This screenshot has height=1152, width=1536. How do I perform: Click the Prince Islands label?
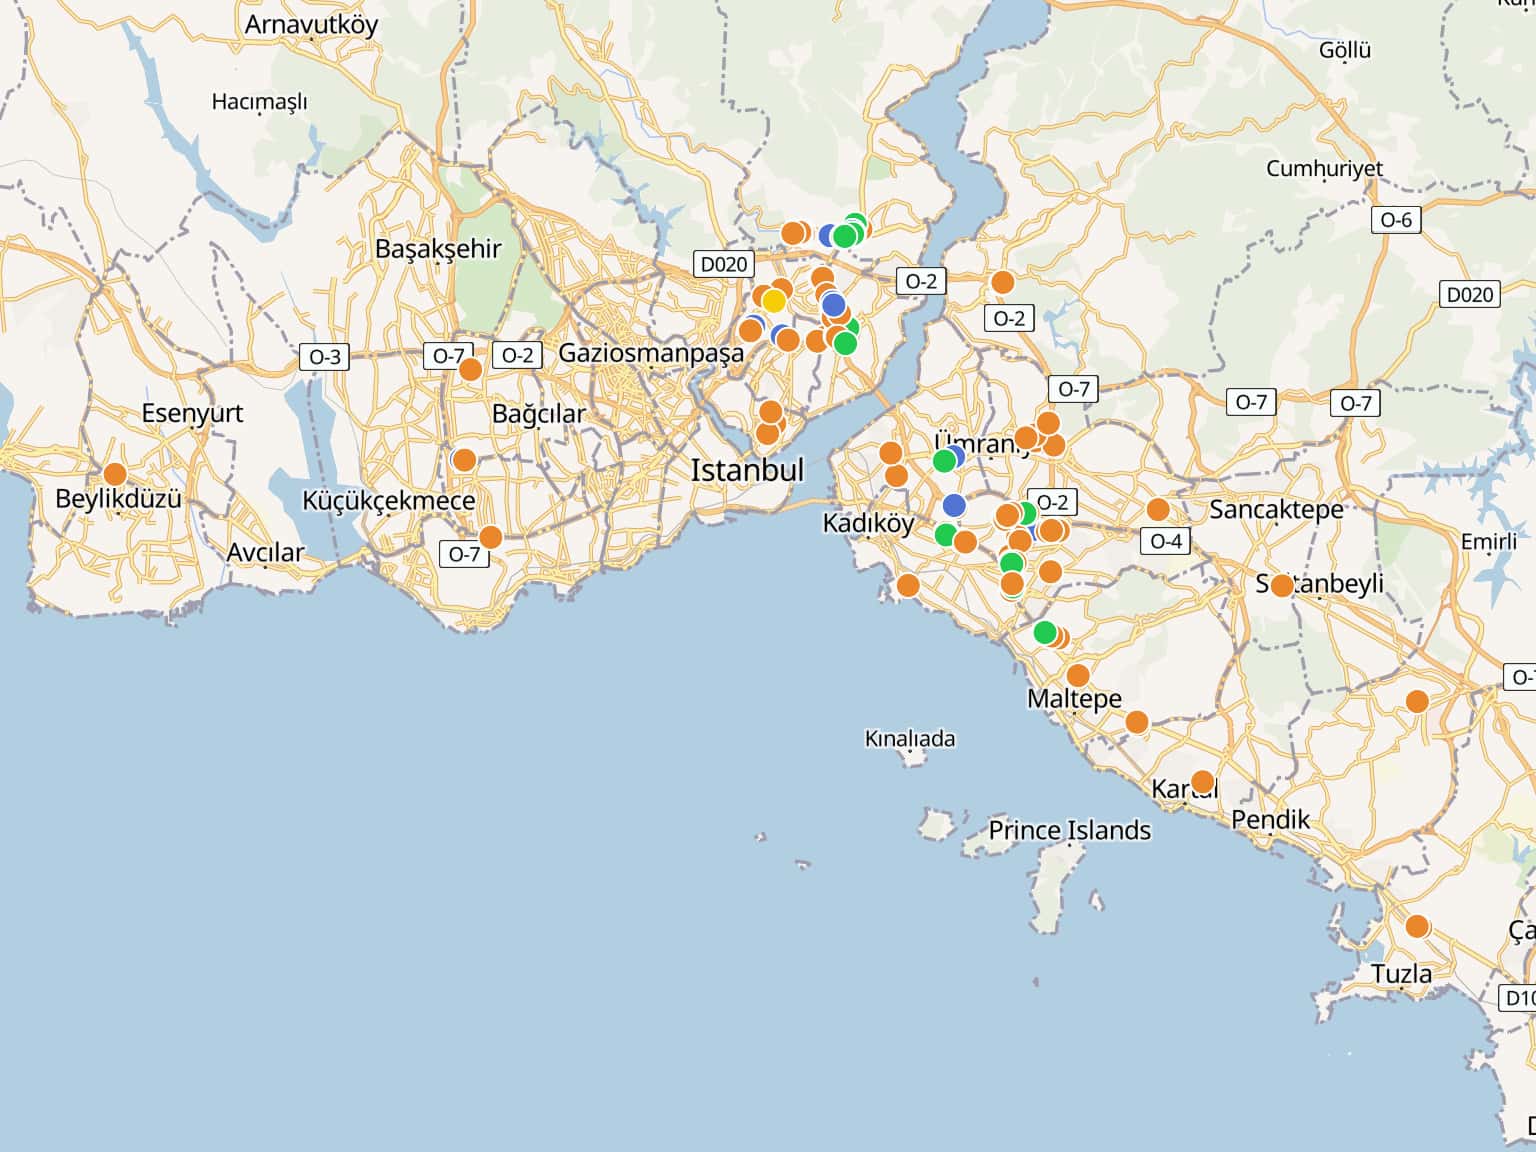(x=1069, y=830)
